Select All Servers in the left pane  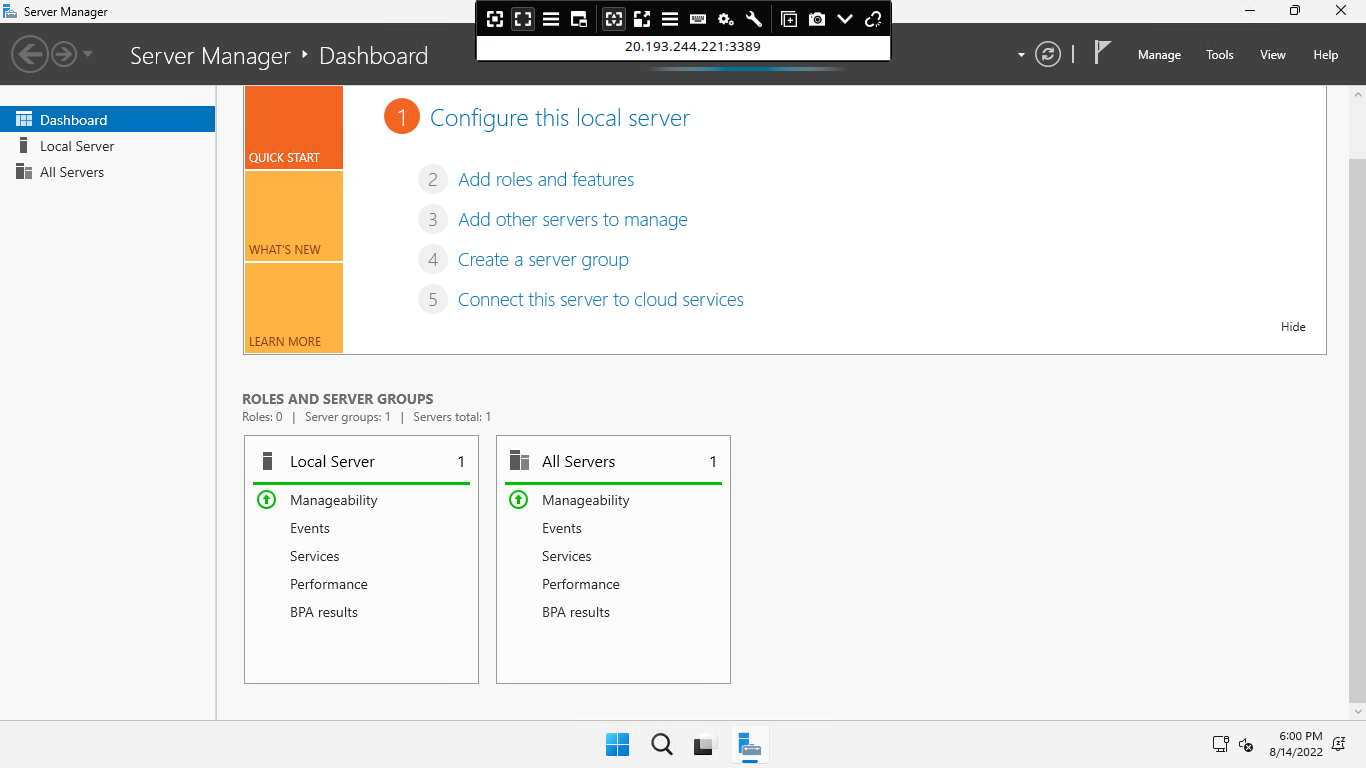pos(107,172)
